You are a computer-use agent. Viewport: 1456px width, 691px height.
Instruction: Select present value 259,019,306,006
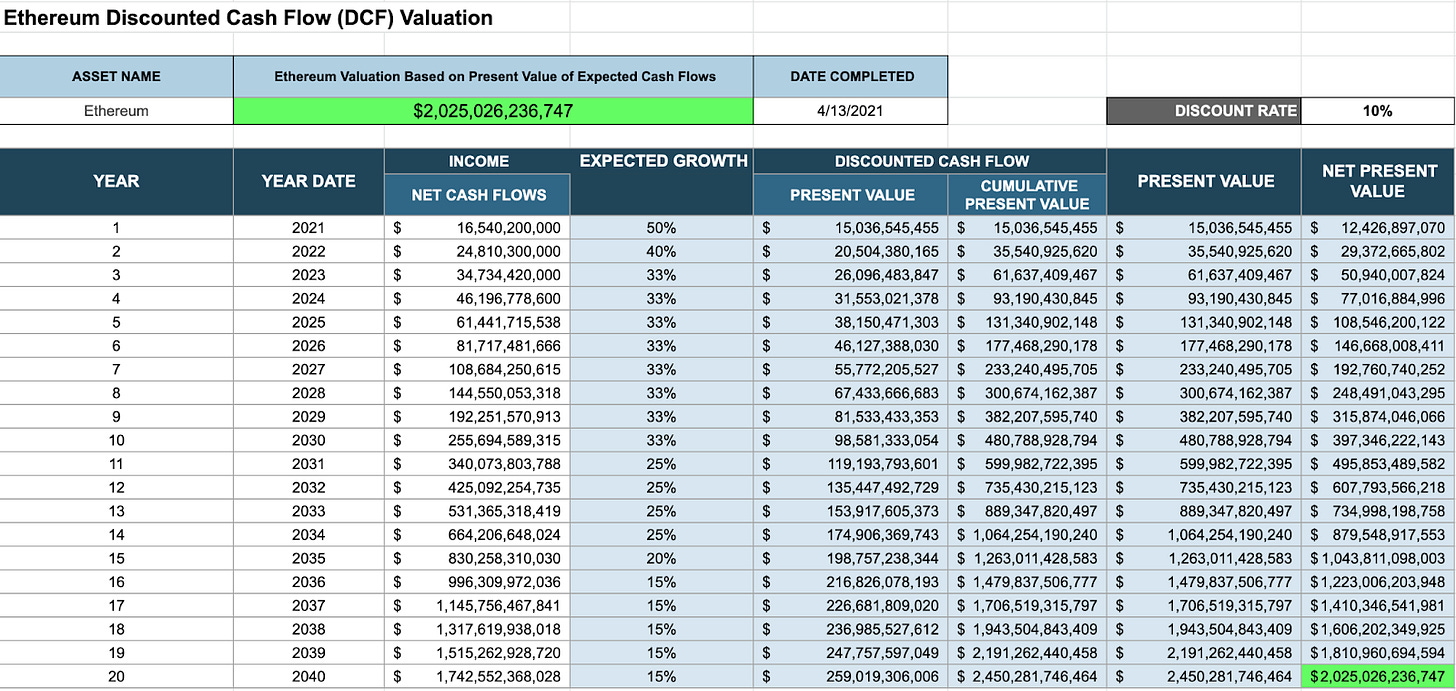[851, 677]
